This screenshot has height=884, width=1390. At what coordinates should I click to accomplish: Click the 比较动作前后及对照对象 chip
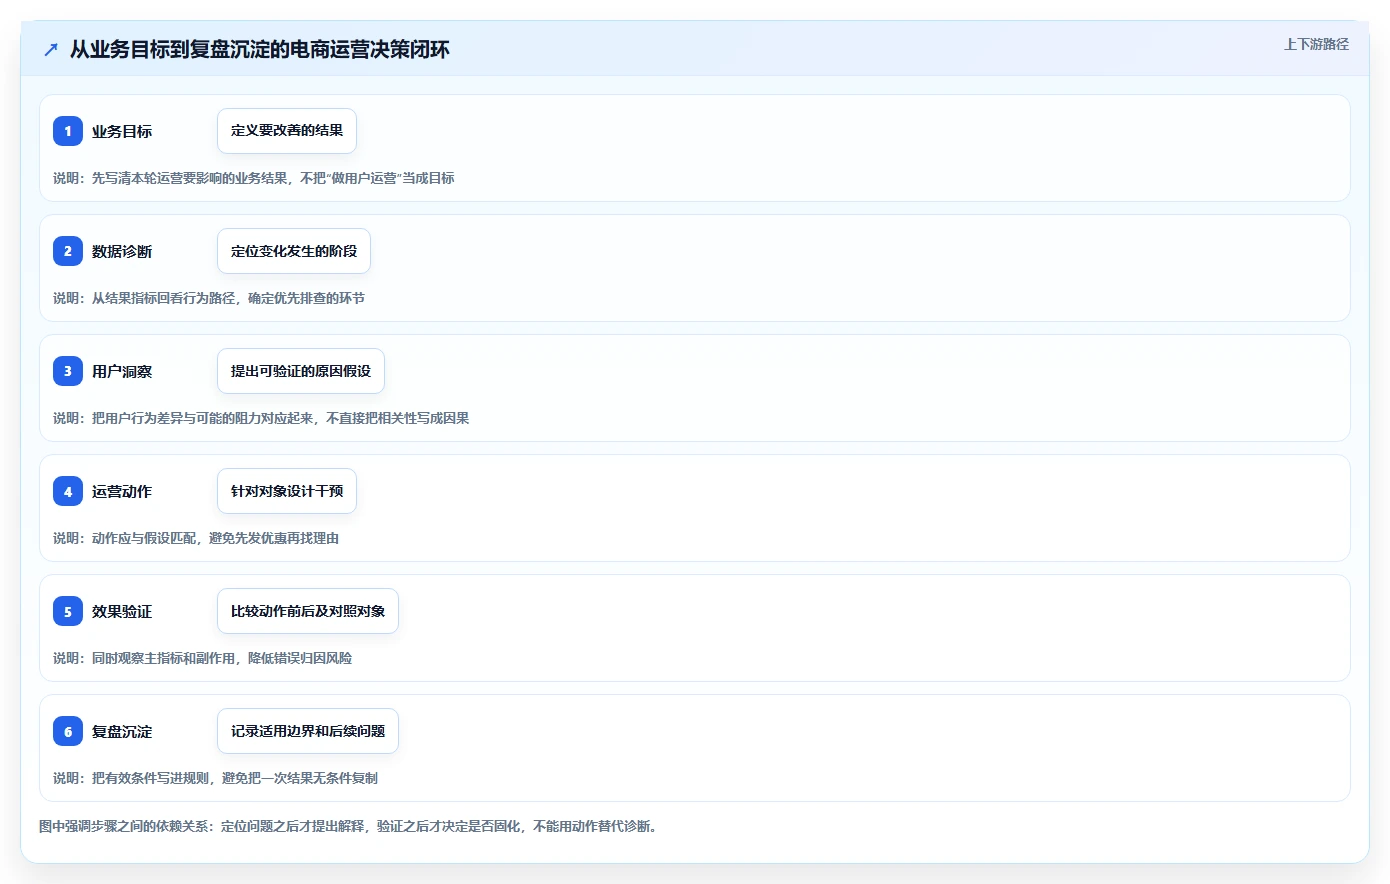pos(308,611)
